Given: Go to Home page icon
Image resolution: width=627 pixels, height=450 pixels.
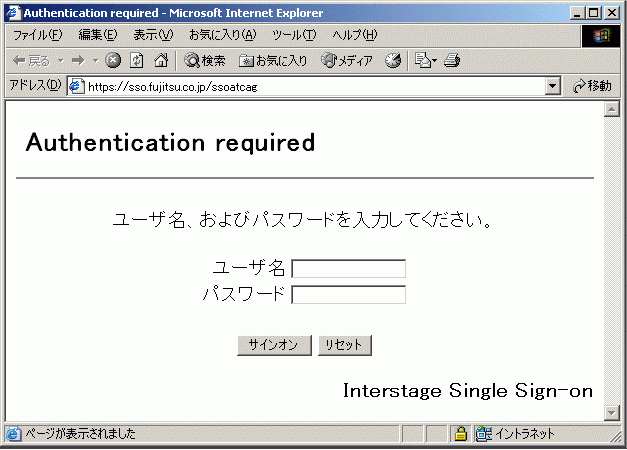Looking at the screenshot, I should point(161,60).
